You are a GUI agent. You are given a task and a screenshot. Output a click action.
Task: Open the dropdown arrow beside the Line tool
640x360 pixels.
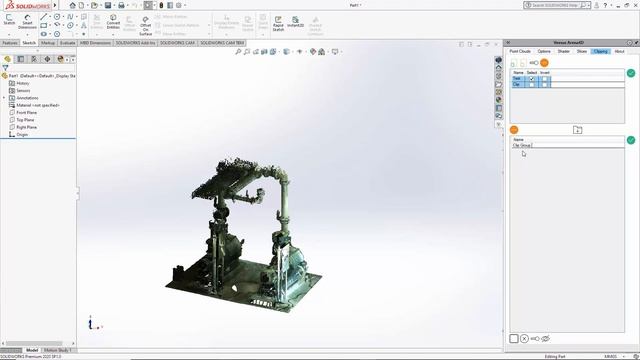pos(50,17)
